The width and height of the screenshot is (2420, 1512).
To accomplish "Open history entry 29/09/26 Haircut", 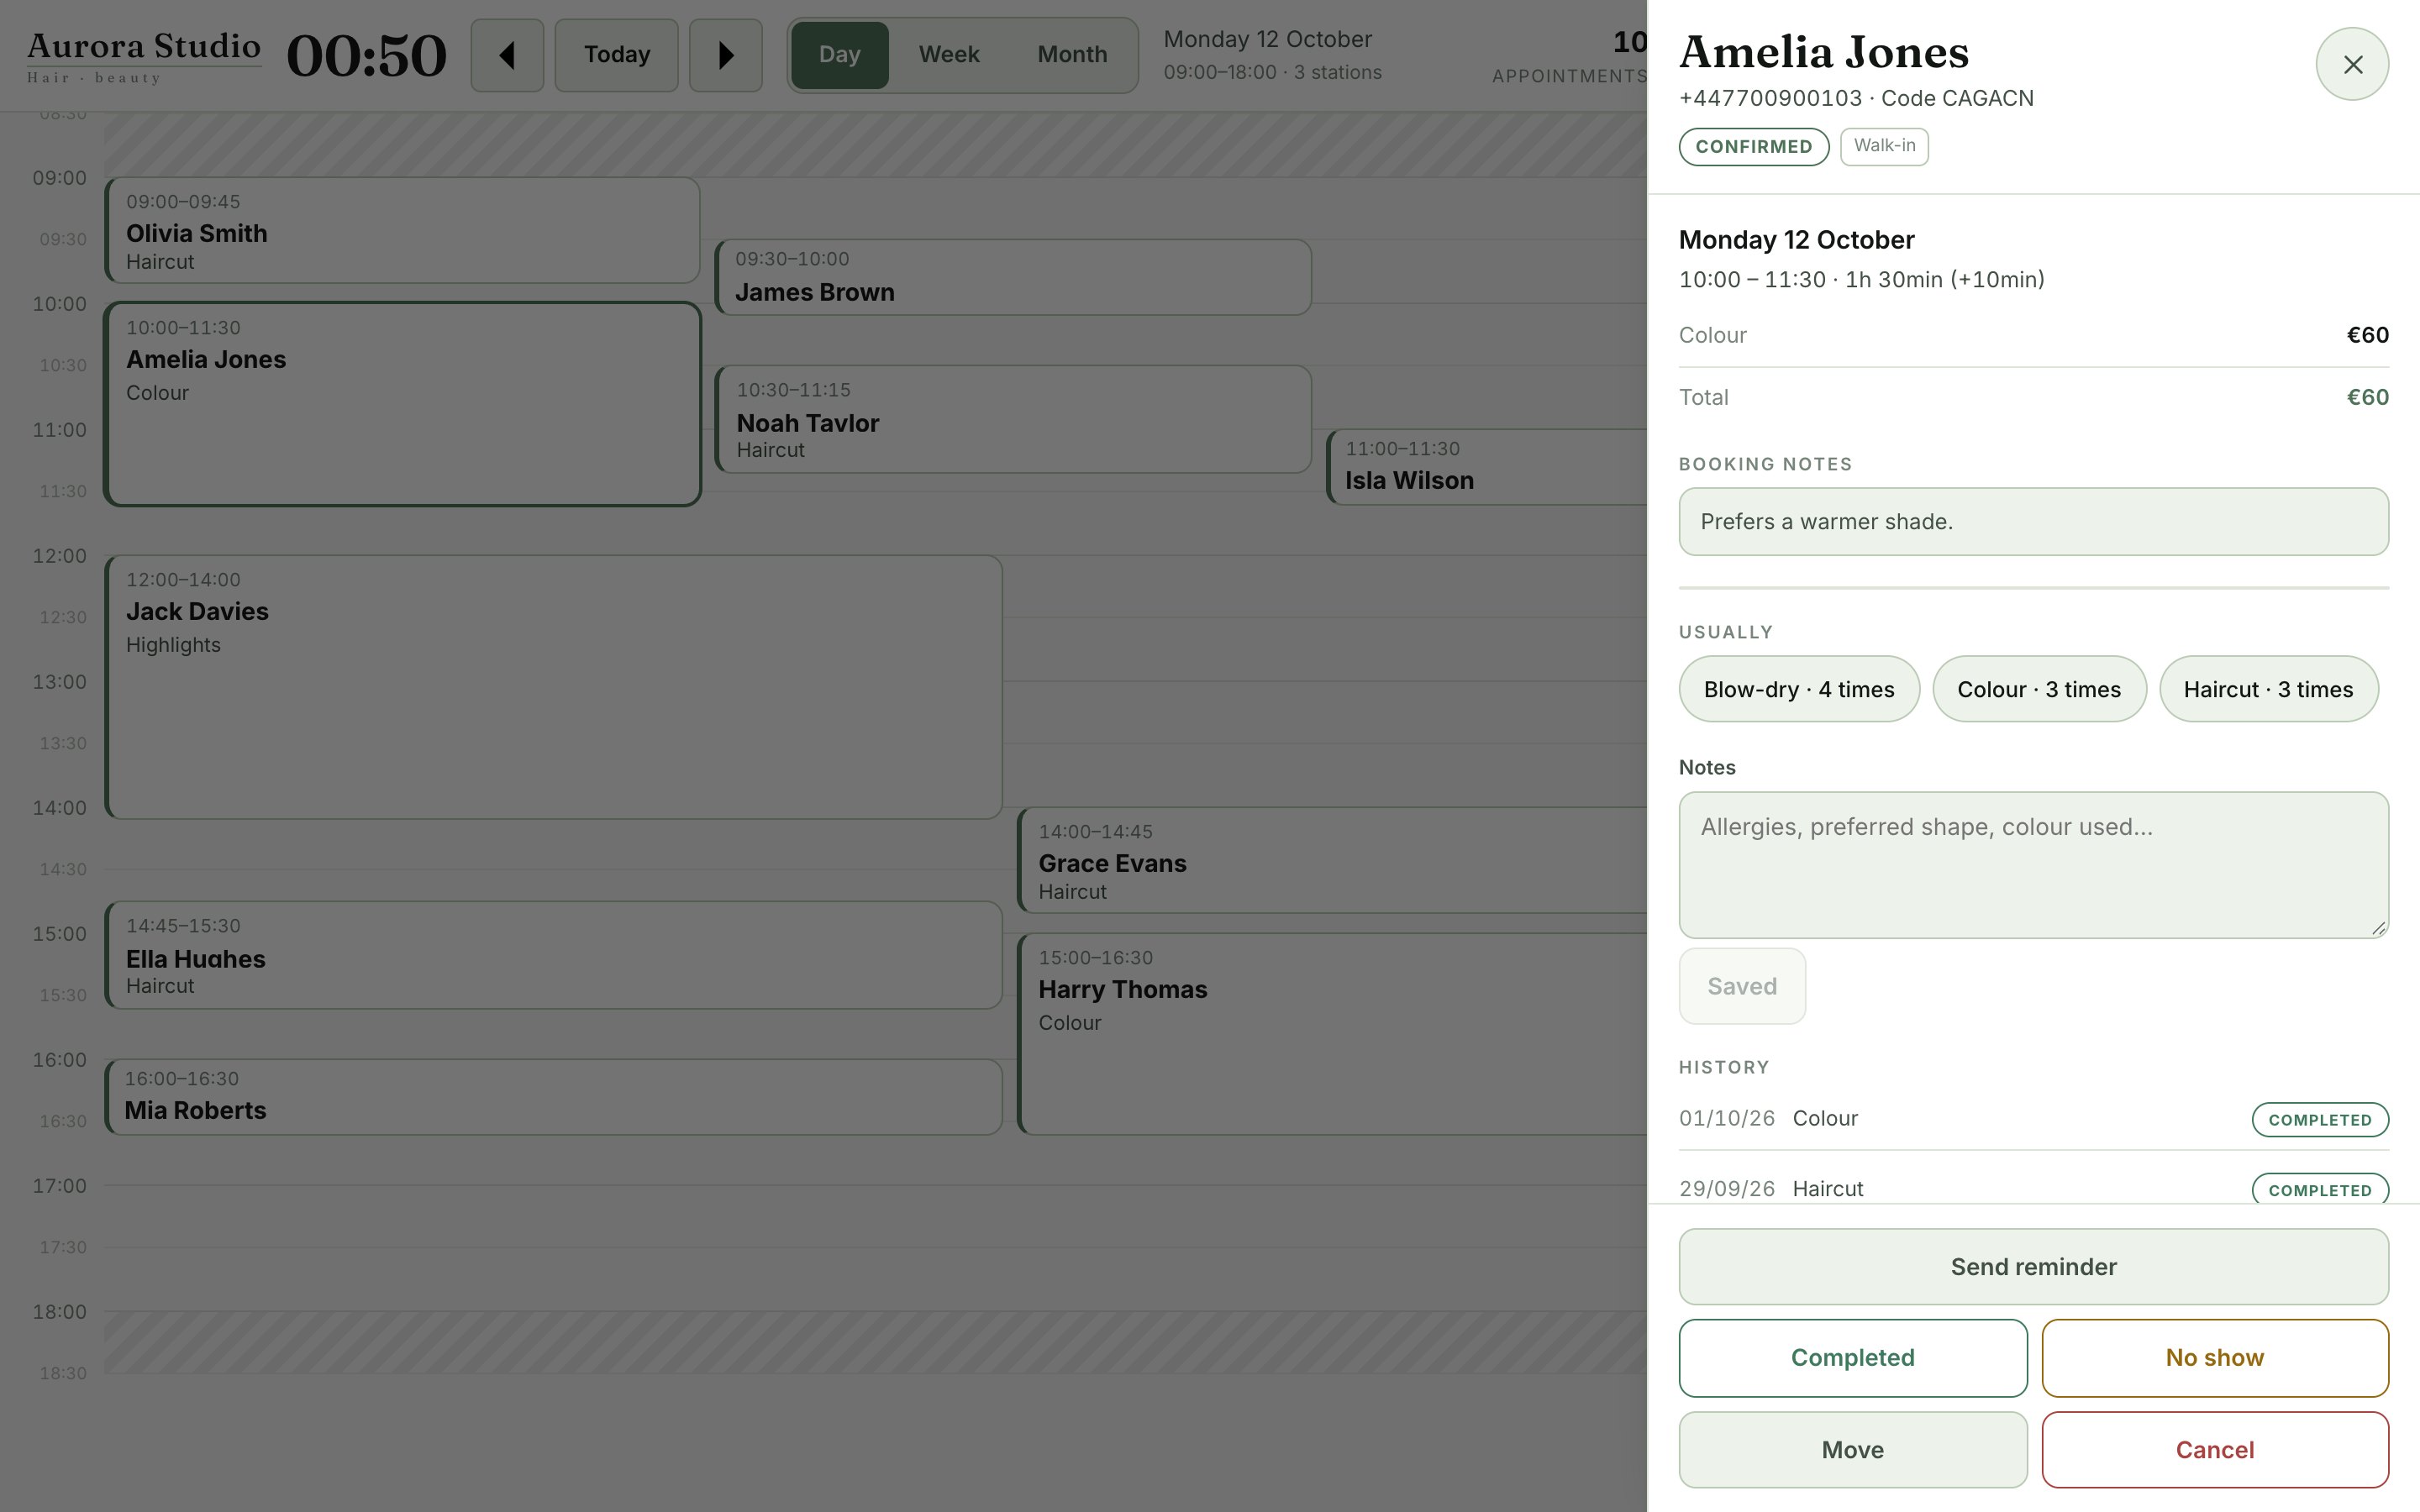I will tap(2033, 1189).
